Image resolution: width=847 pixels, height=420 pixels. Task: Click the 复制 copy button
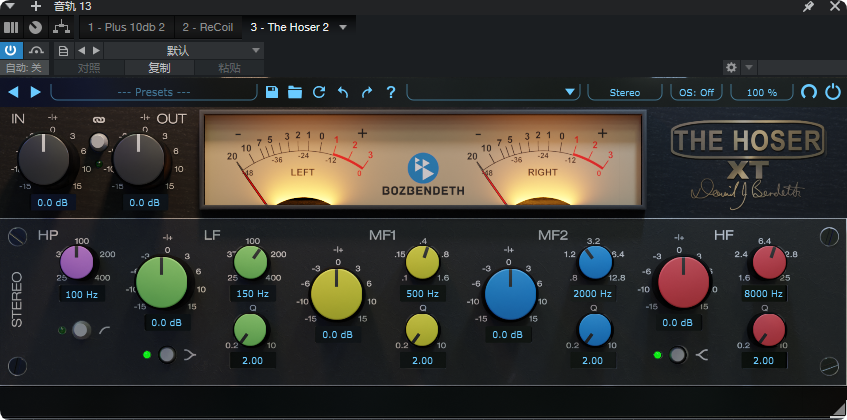(159, 68)
